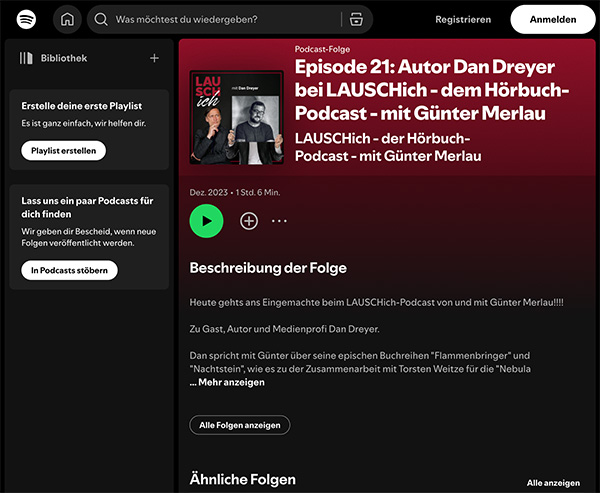Click the 'Podcast-Folge' label
600x493 pixels.
pos(322,49)
